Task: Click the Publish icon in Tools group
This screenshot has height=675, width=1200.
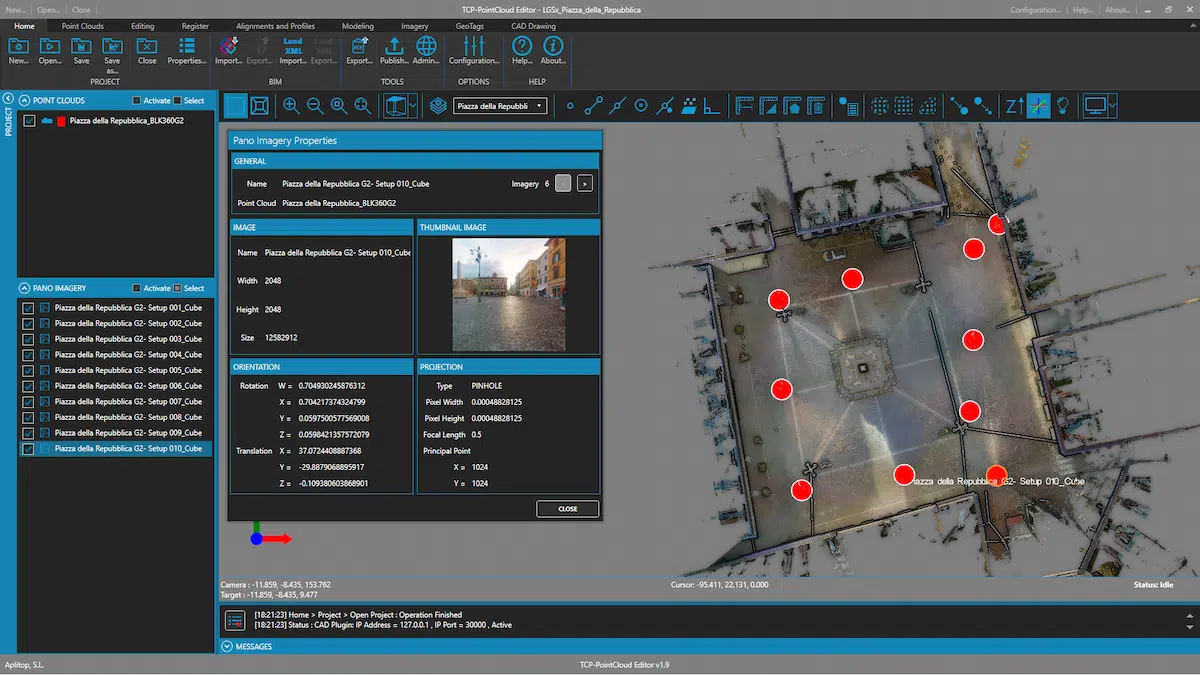Action: pos(394,48)
